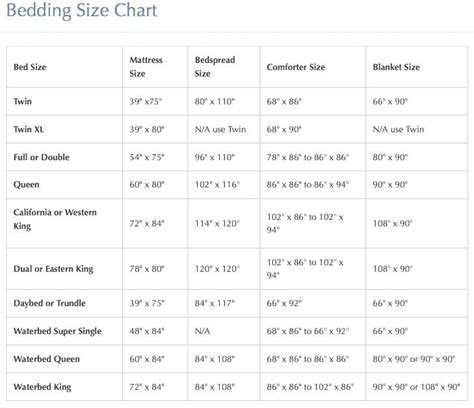Click the Waterbed Queen row label

tap(46, 359)
